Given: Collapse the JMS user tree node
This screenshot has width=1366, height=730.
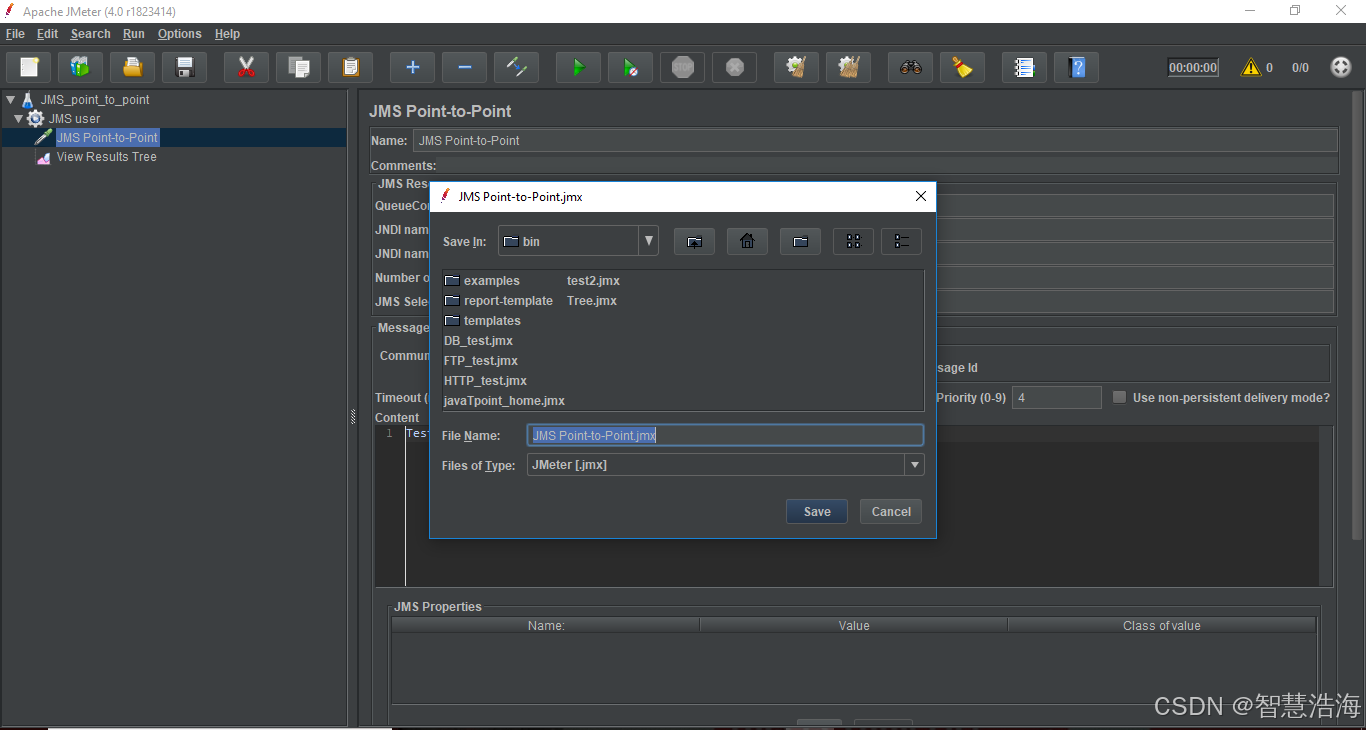Looking at the screenshot, I should pos(18,119).
